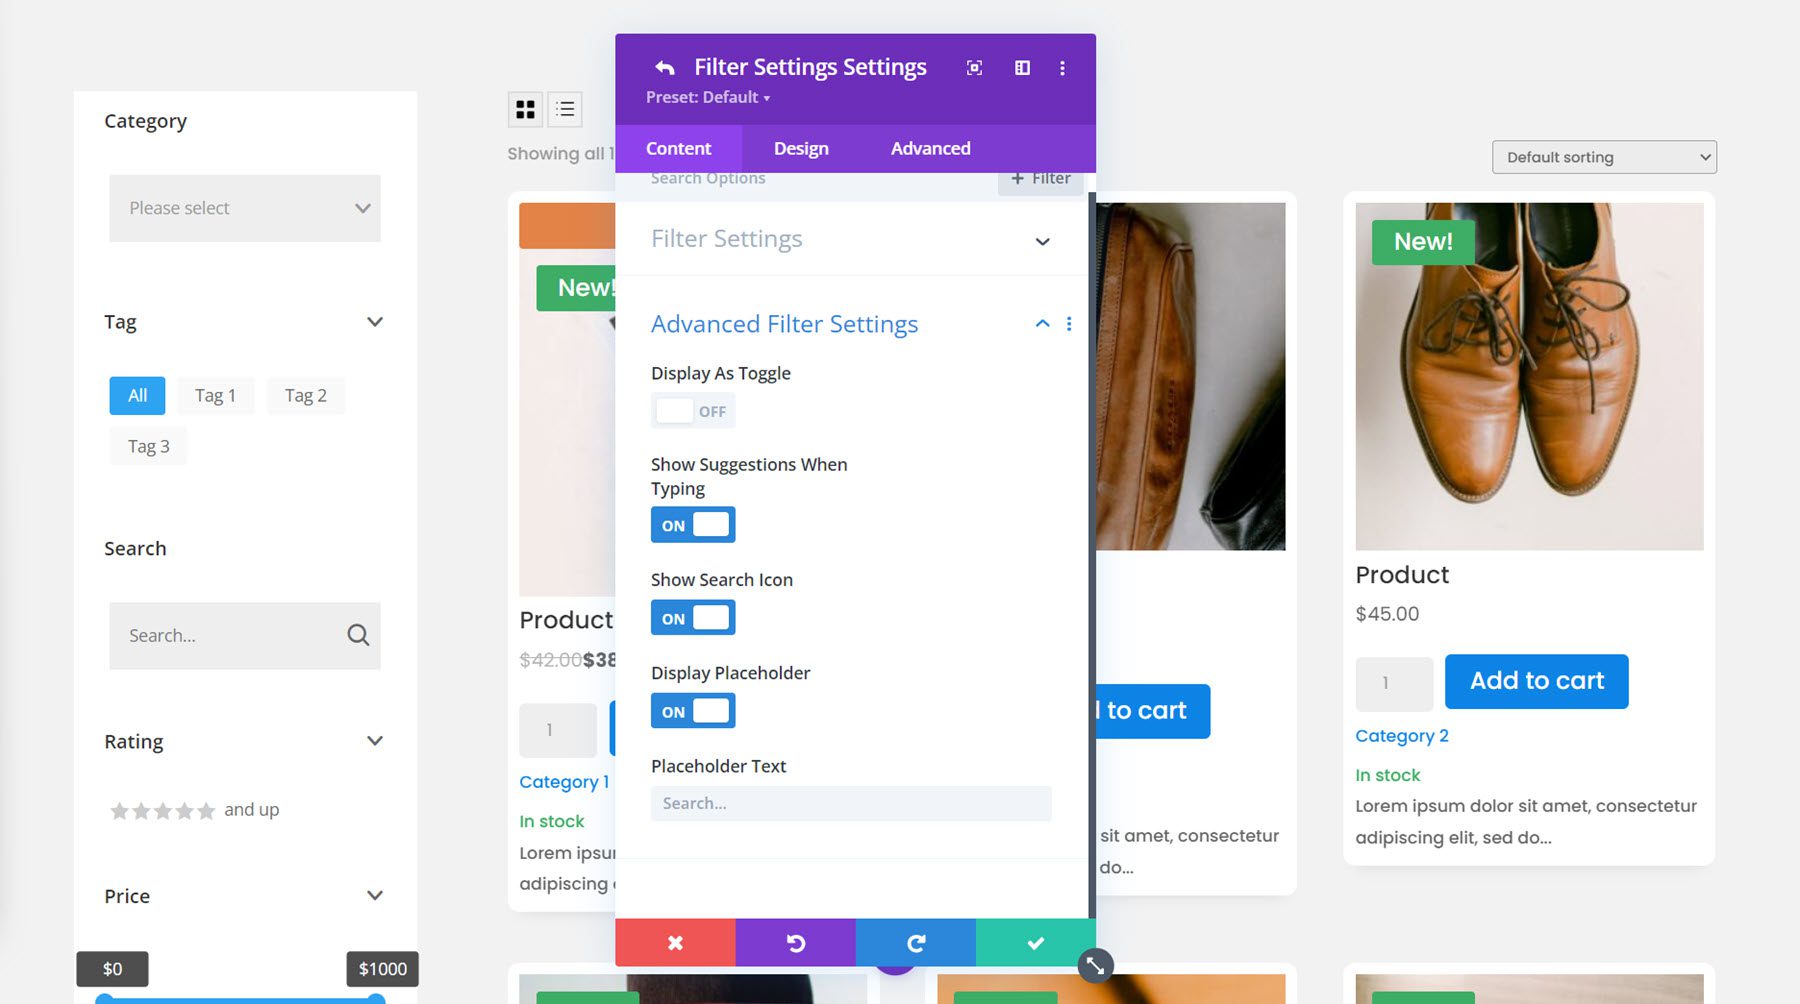Image resolution: width=1800 pixels, height=1004 pixels.
Task: Open the Advanced tab in the modal
Action: [930, 148]
